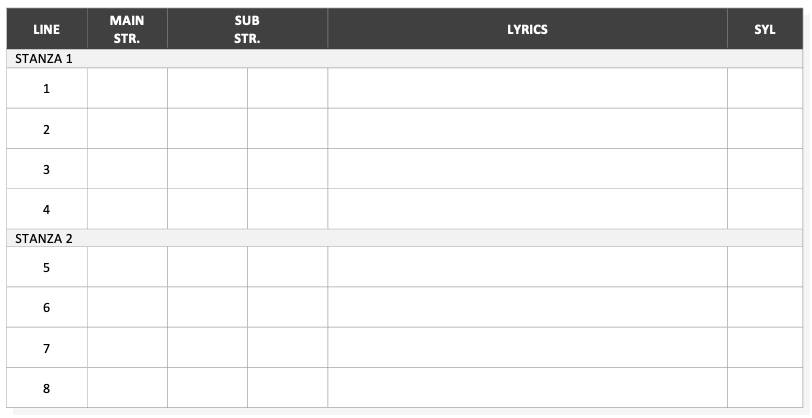Click line number 1 cell

coord(47,88)
